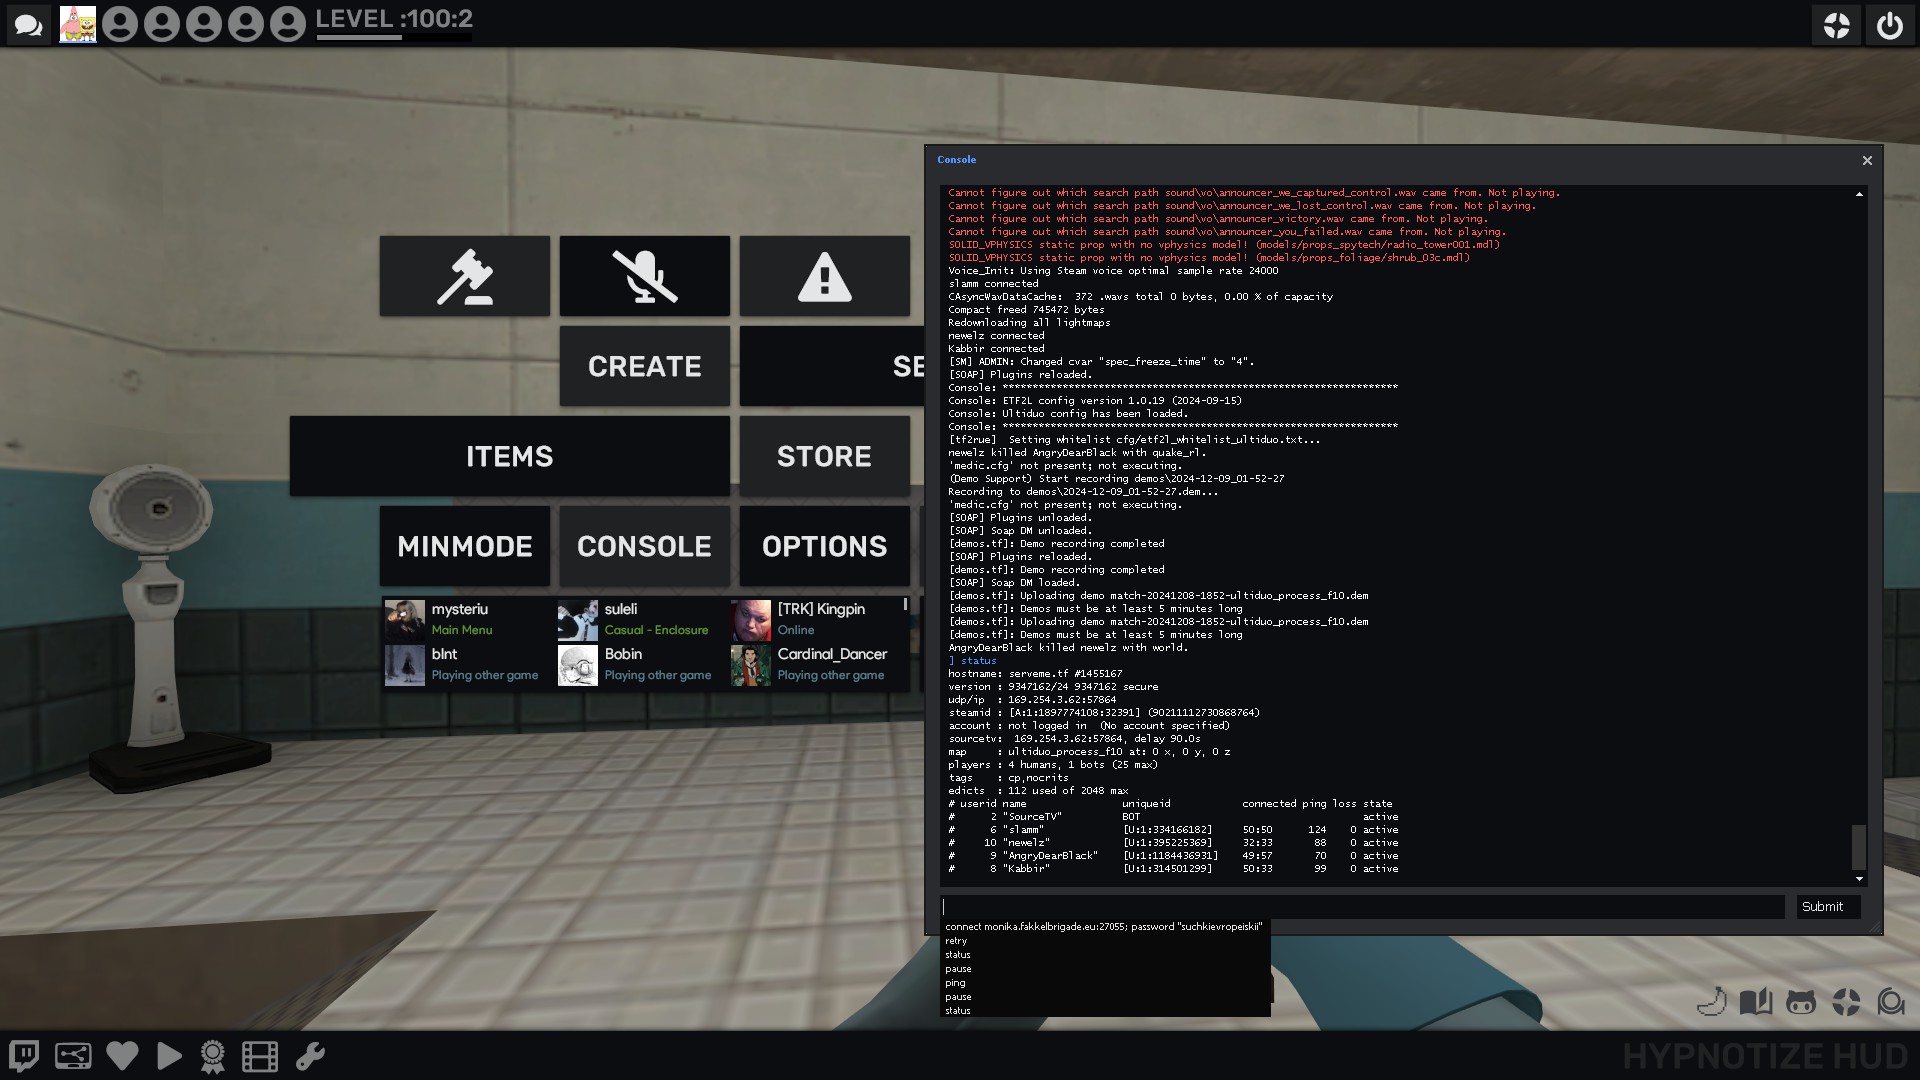Click the Twitch icon in bottom bar

coord(24,1056)
